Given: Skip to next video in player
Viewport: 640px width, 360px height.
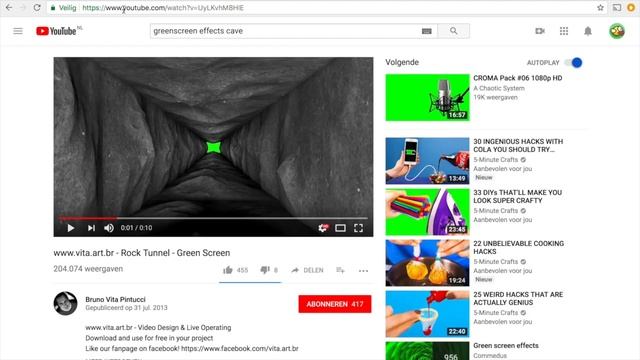Looking at the screenshot, I should tap(91, 228).
